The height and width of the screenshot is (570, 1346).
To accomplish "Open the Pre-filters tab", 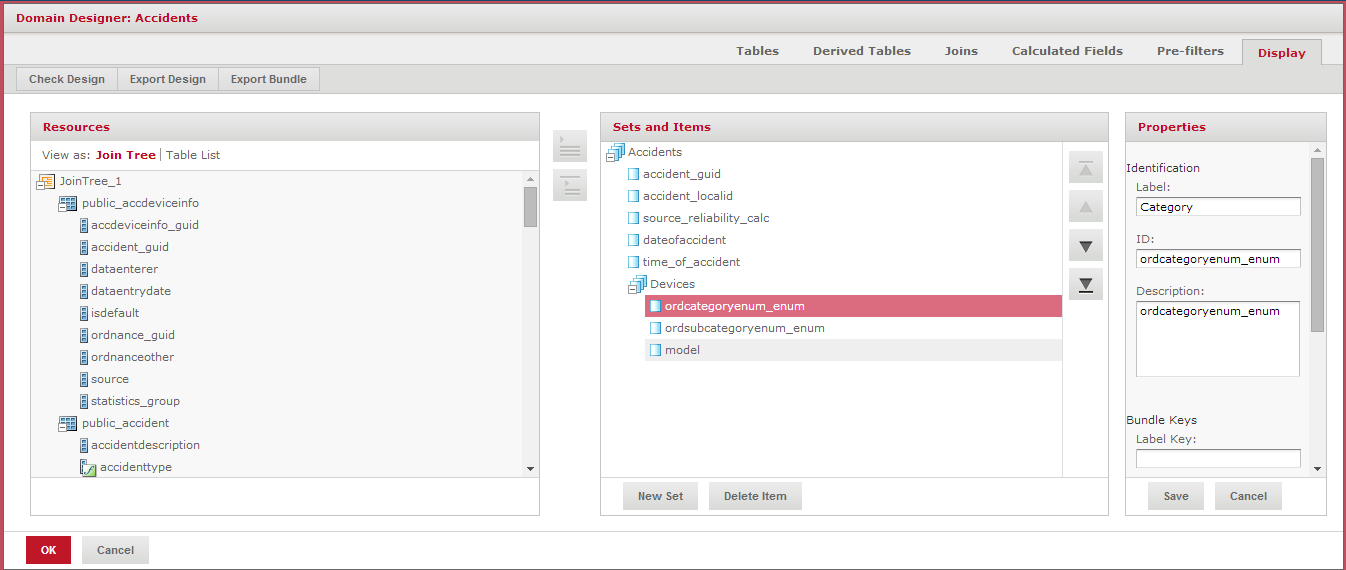I will click(x=1189, y=51).
